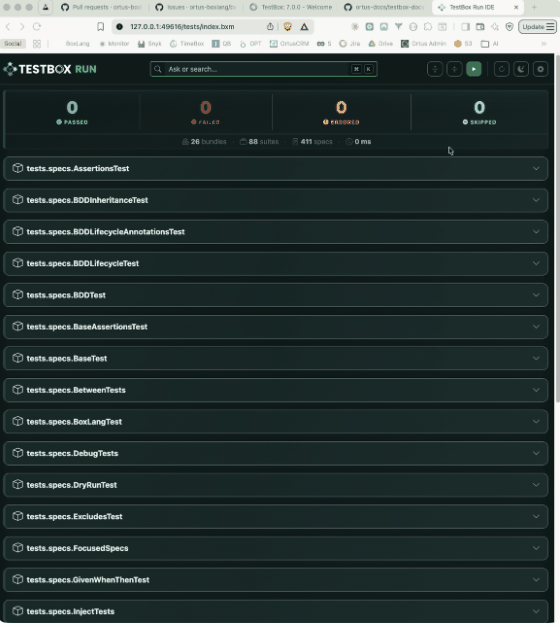This screenshot has width=560, height=626.
Task: Select tests.specs.InjectTests bundle name
Action: [x=70, y=611]
